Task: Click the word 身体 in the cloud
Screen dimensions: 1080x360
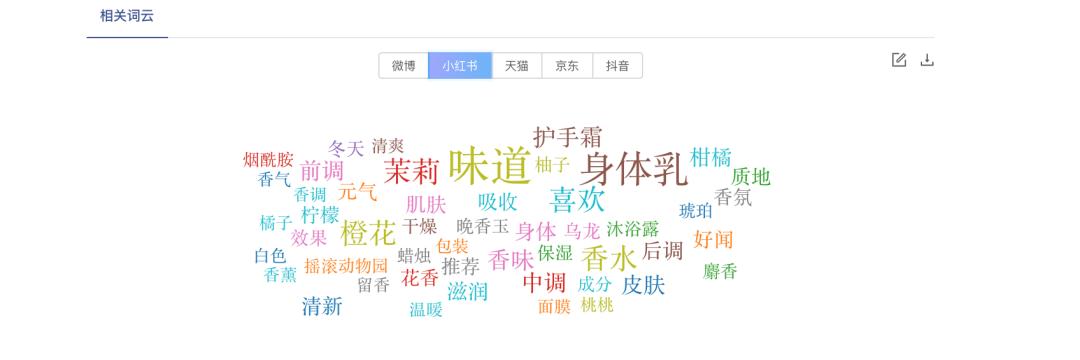Action: [536, 231]
